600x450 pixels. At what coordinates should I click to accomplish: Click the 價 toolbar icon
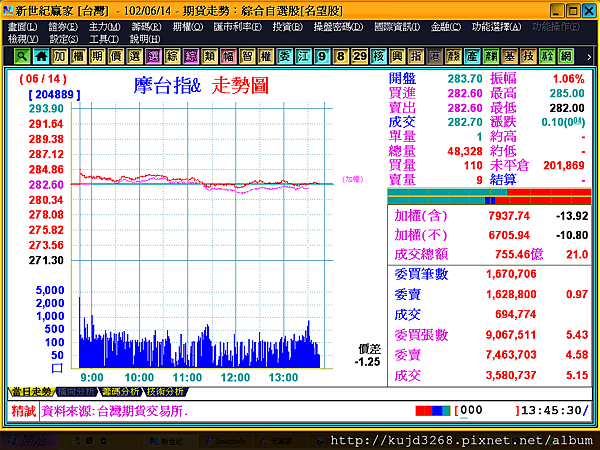[x=116, y=56]
